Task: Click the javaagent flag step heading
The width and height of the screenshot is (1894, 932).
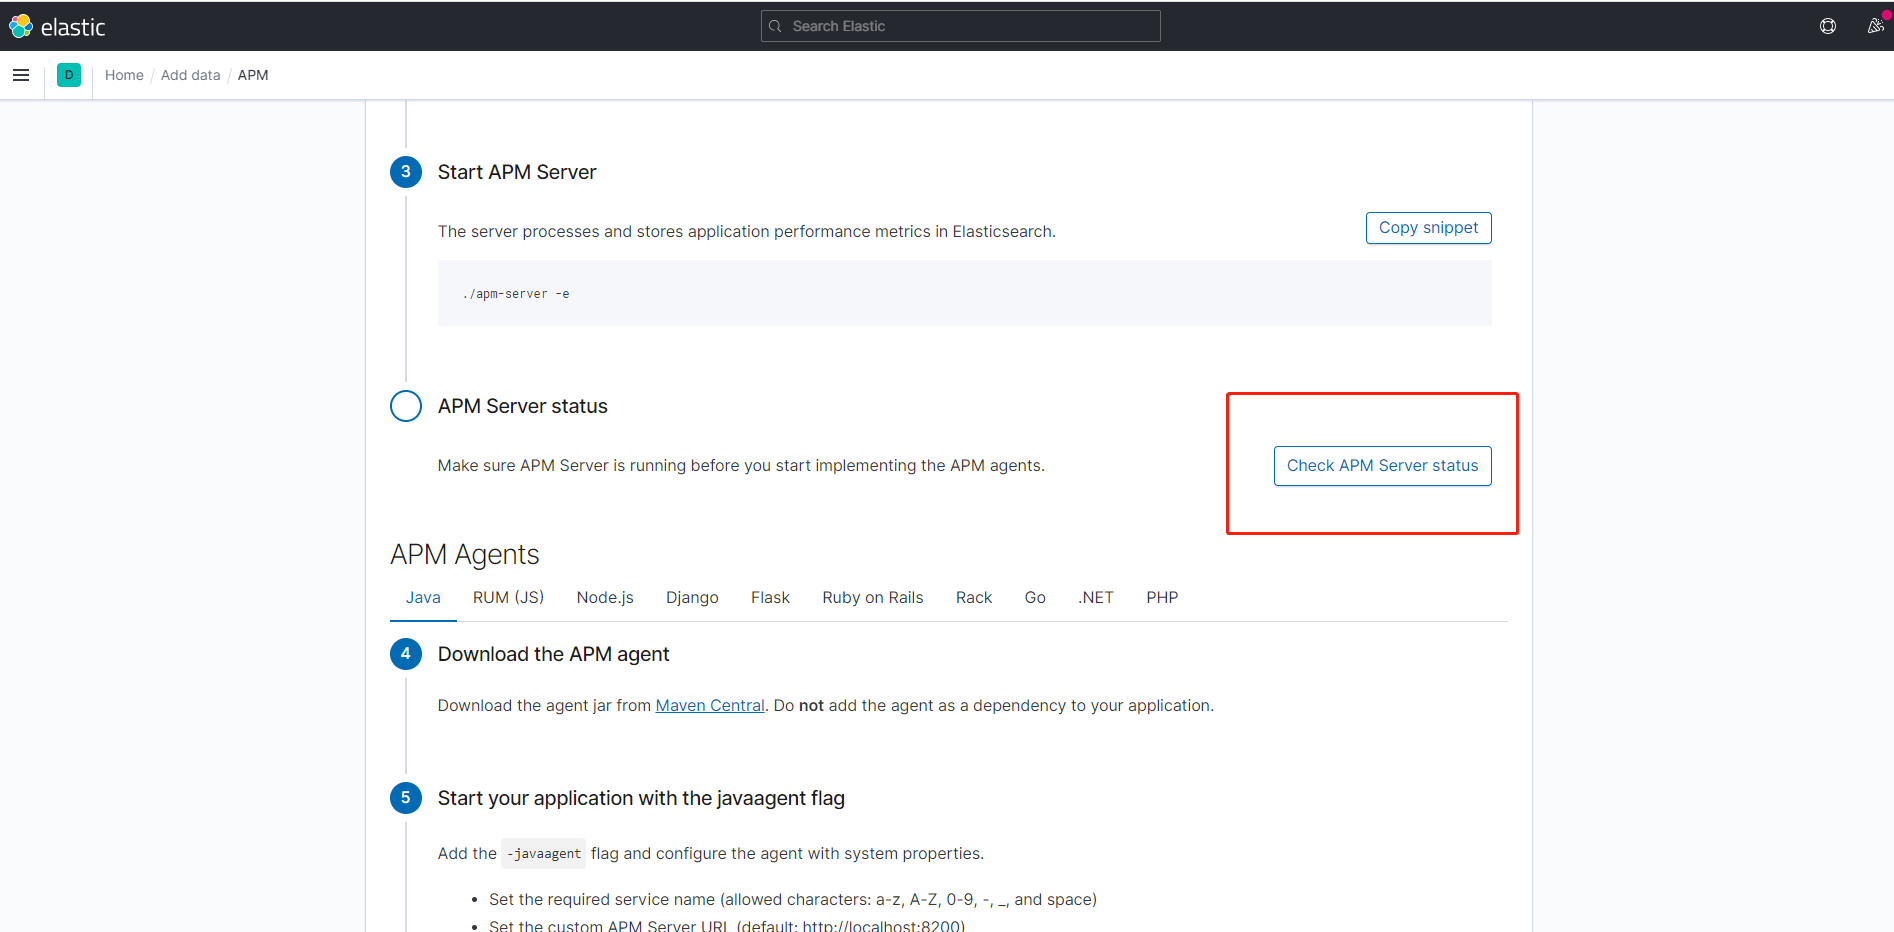Action: click(641, 798)
